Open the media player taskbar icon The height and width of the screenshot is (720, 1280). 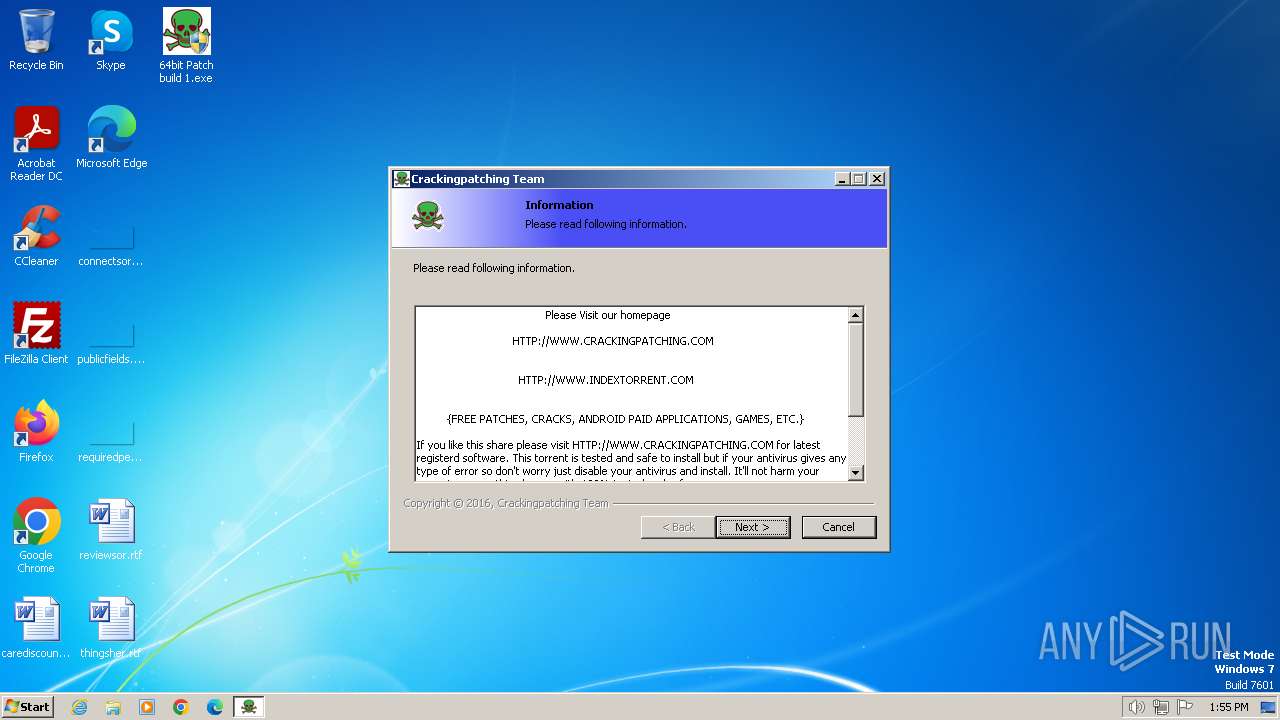(x=147, y=707)
